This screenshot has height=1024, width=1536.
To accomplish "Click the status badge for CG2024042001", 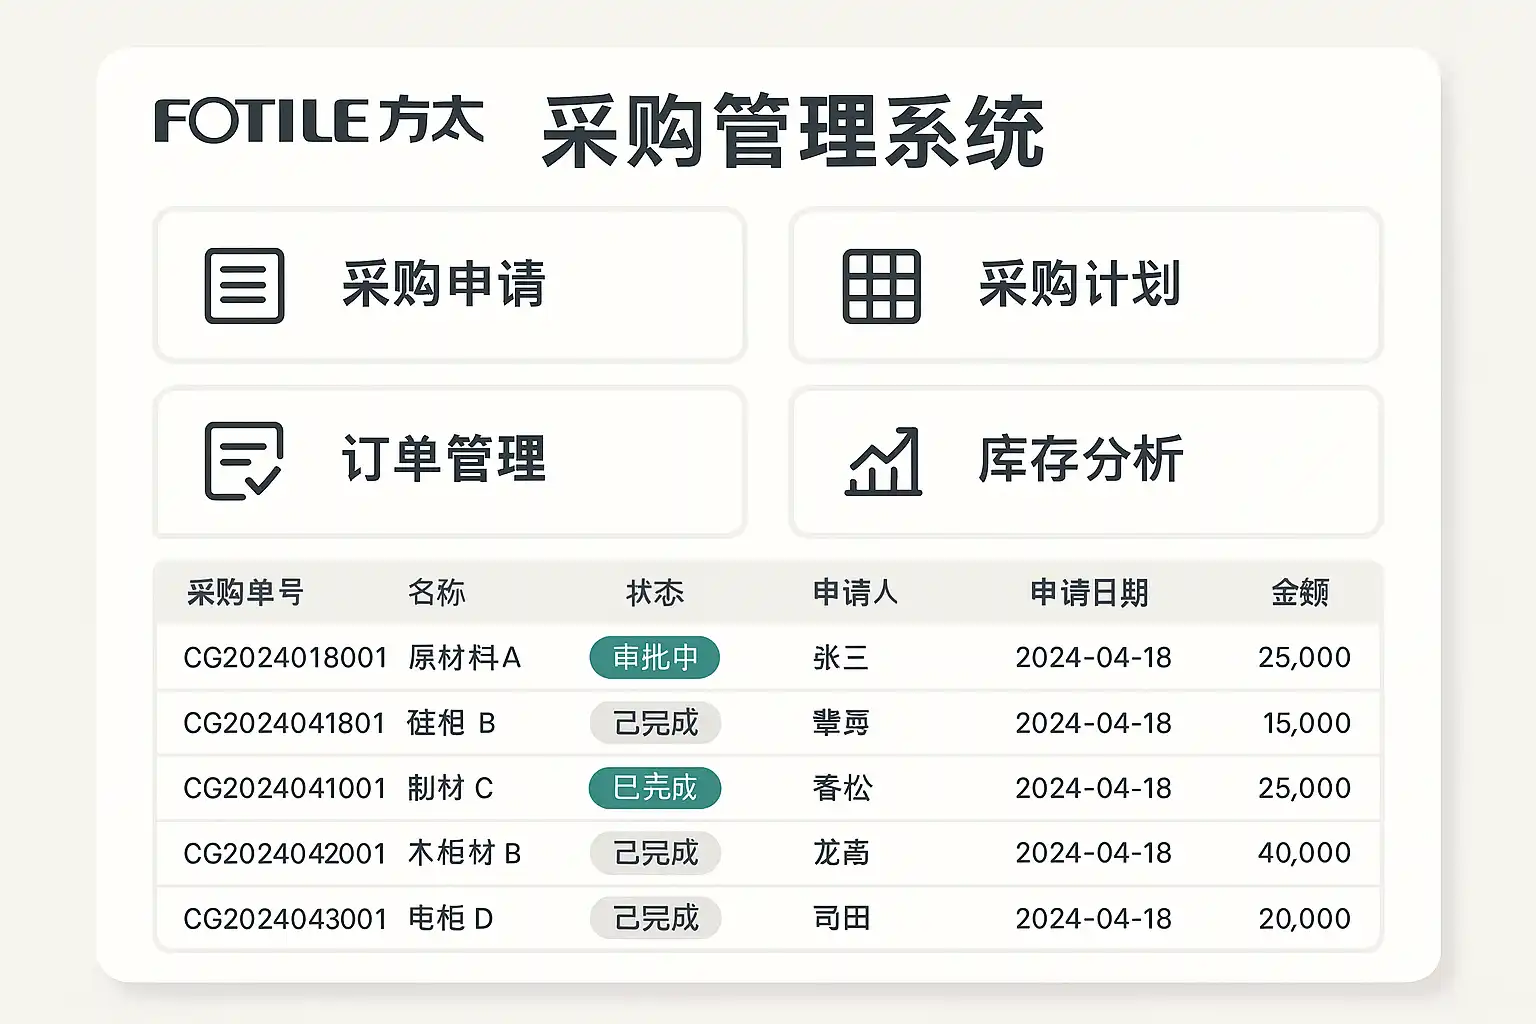I will 655,853.
